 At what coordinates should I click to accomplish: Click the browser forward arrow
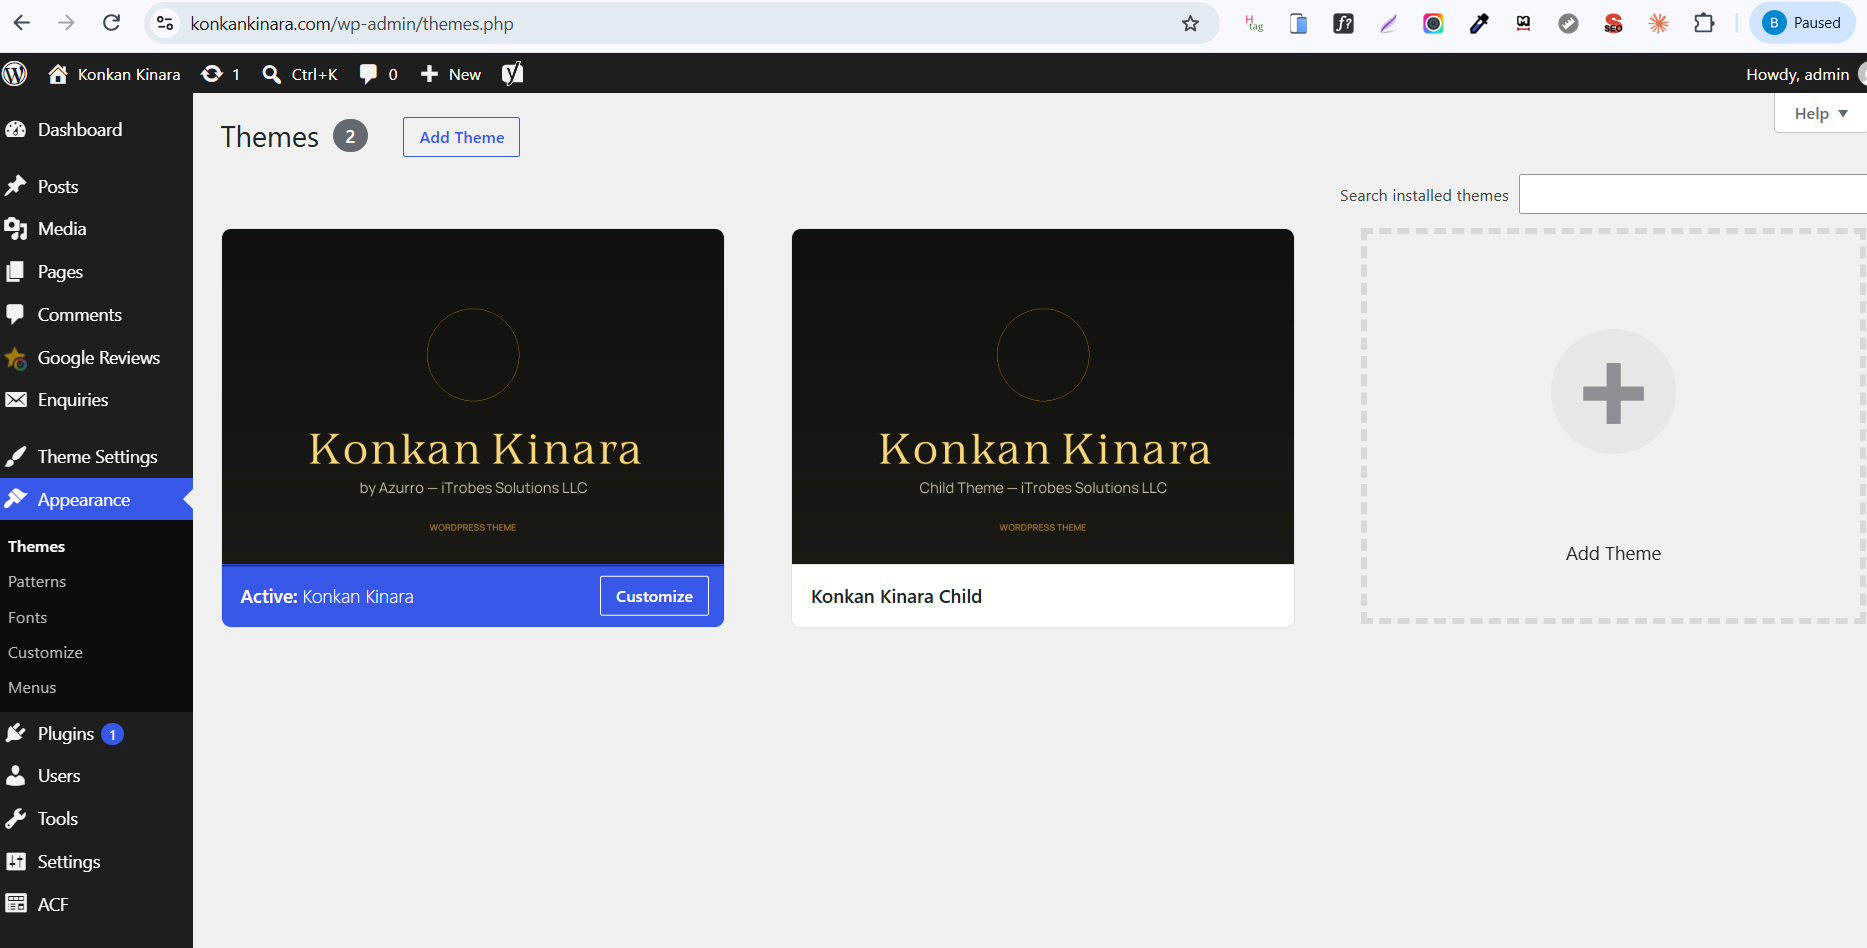66,23
